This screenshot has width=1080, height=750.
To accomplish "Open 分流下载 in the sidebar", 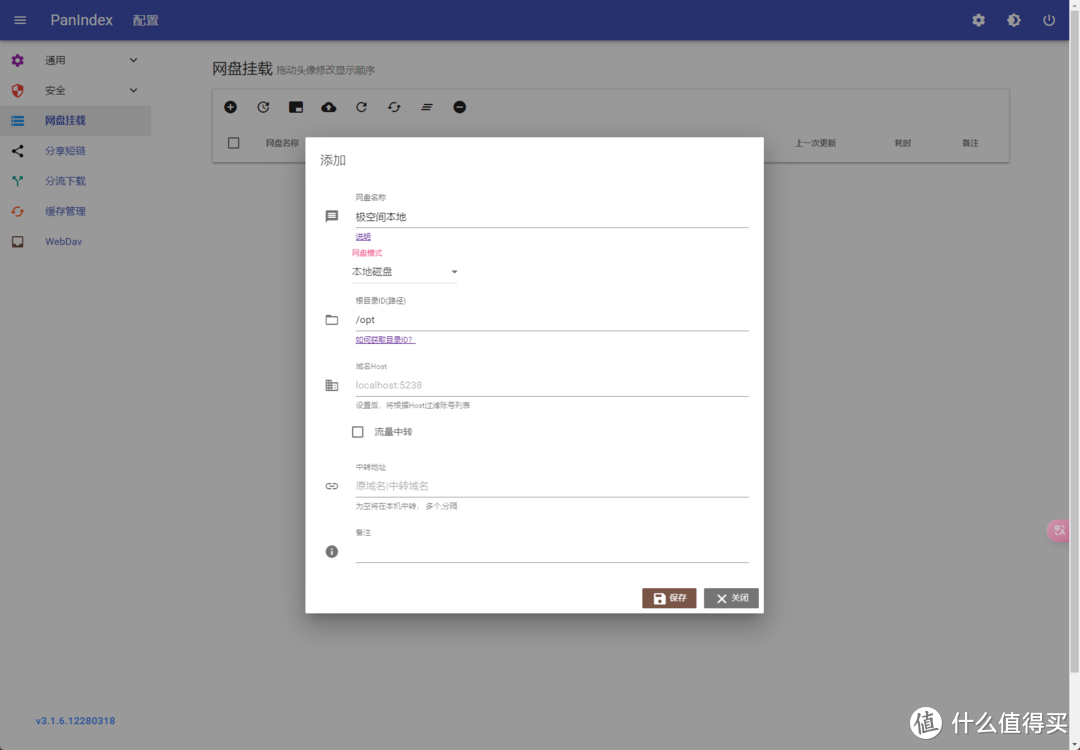I will point(75,181).
